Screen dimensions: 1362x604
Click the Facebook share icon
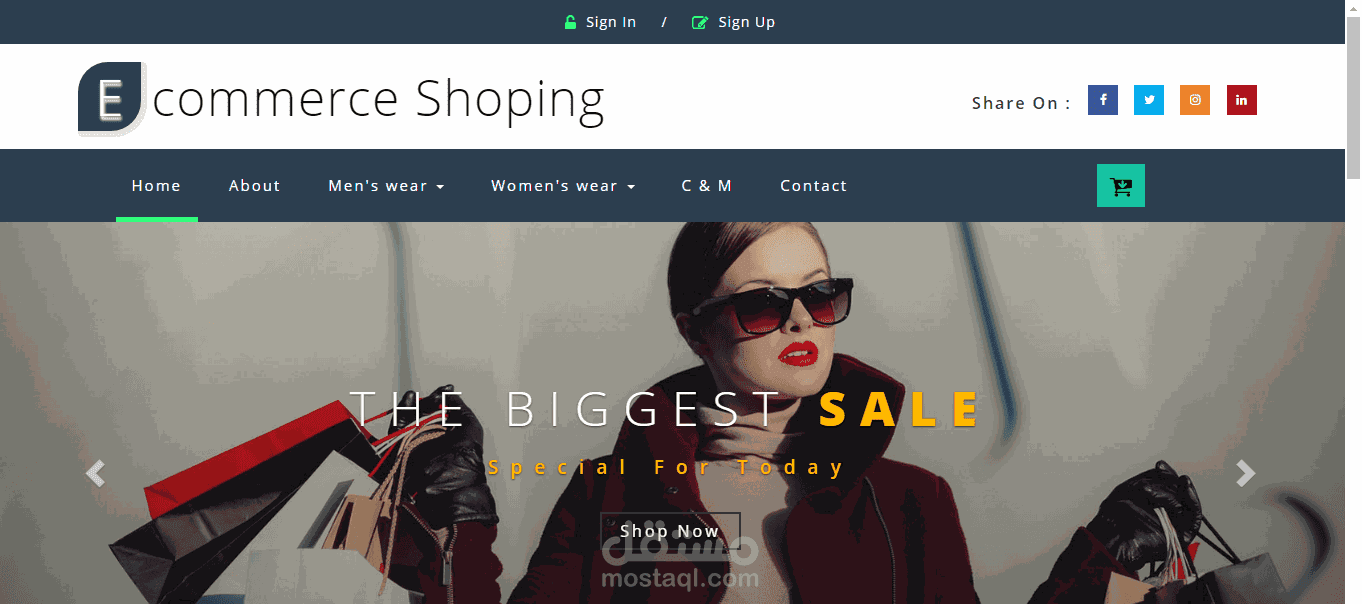(1103, 100)
